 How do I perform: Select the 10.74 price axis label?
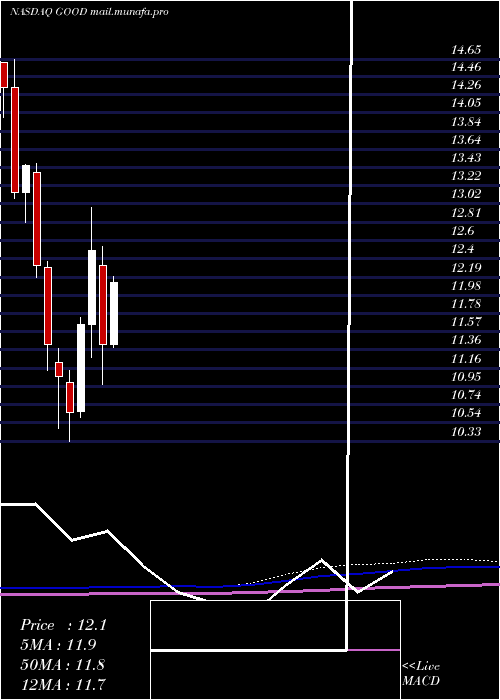[x=466, y=395]
